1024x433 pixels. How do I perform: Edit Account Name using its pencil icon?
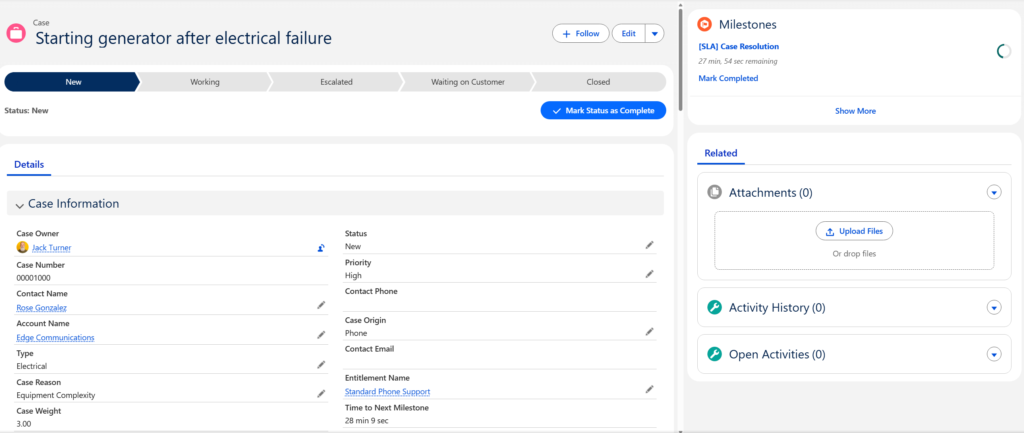[x=321, y=335]
